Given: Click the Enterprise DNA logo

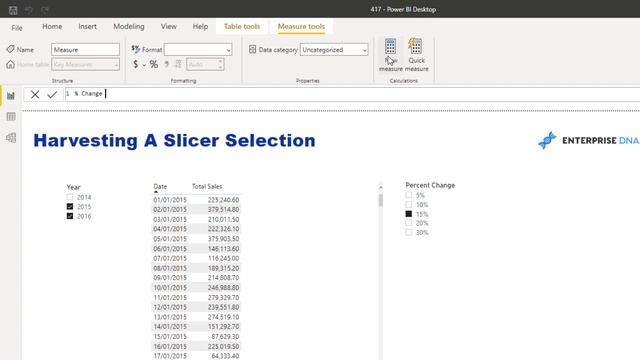Looking at the screenshot, I should [x=588, y=140].
